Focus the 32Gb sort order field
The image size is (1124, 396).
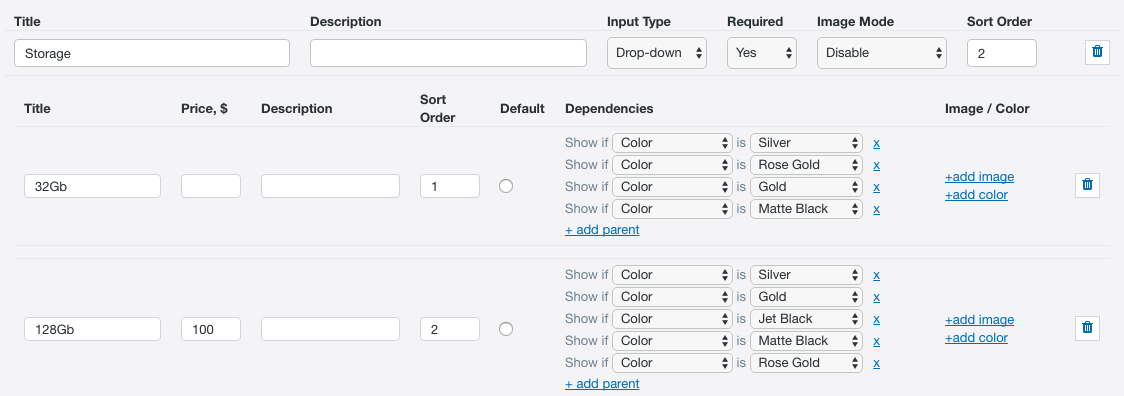pyautogui.click(x=449, y=186)
